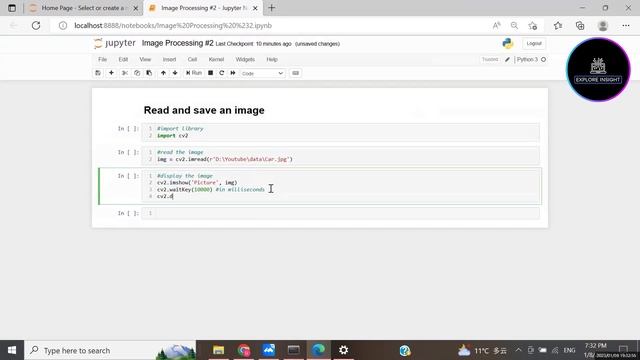Select the Image Processing #2 browser tab
Viewport: 640px width, 360px height.
click(x=202, y=8)
